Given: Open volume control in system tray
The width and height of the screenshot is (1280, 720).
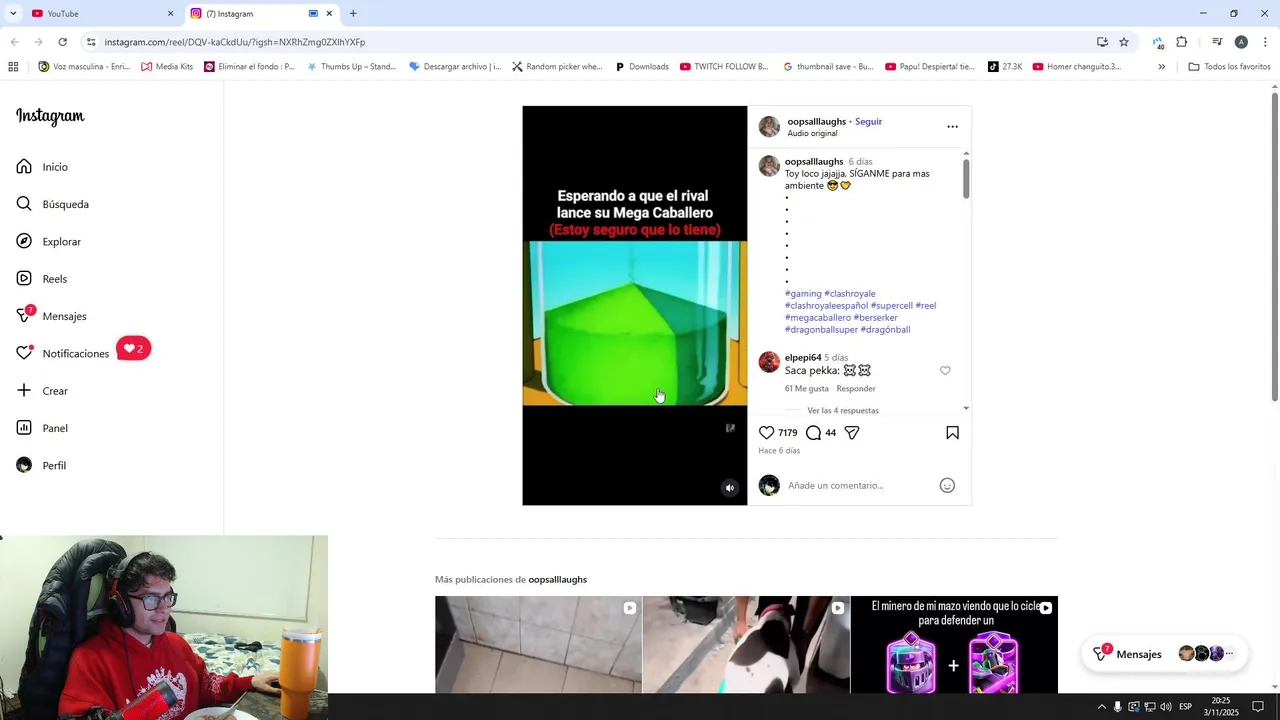Looking at the screenshot, I should (1165, 707).
